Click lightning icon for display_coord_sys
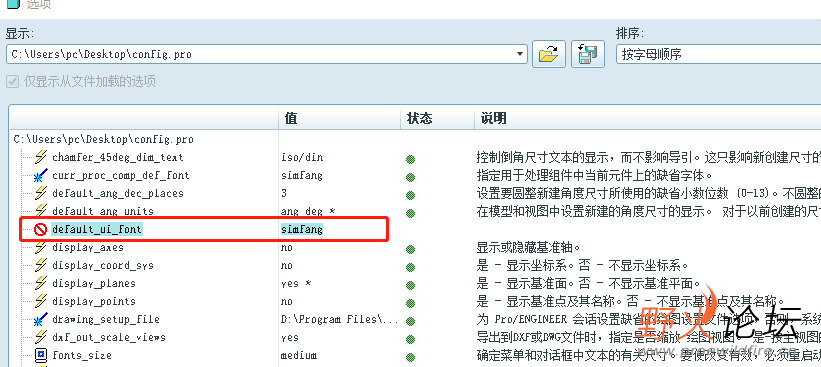821x367 pixels. pos(41,265)
